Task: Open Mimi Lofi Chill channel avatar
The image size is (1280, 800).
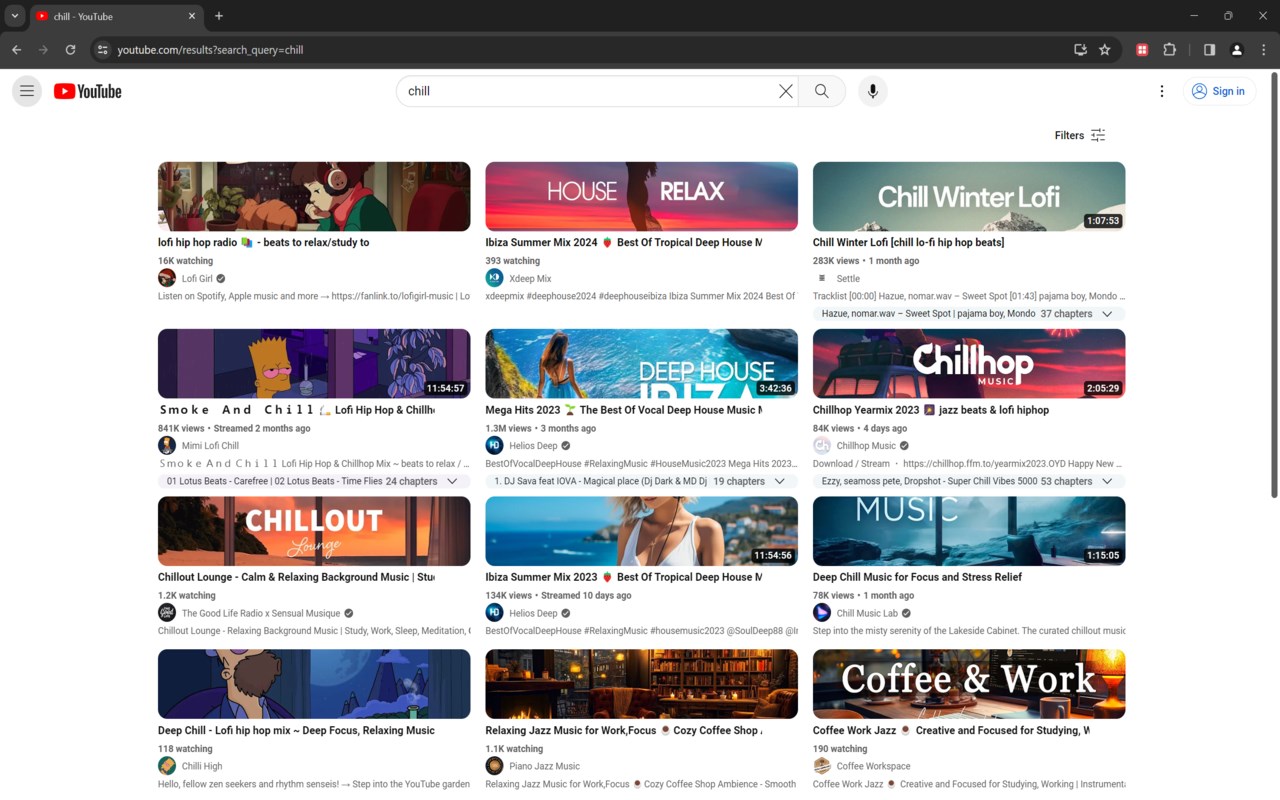Action: (x=167, y=445)
